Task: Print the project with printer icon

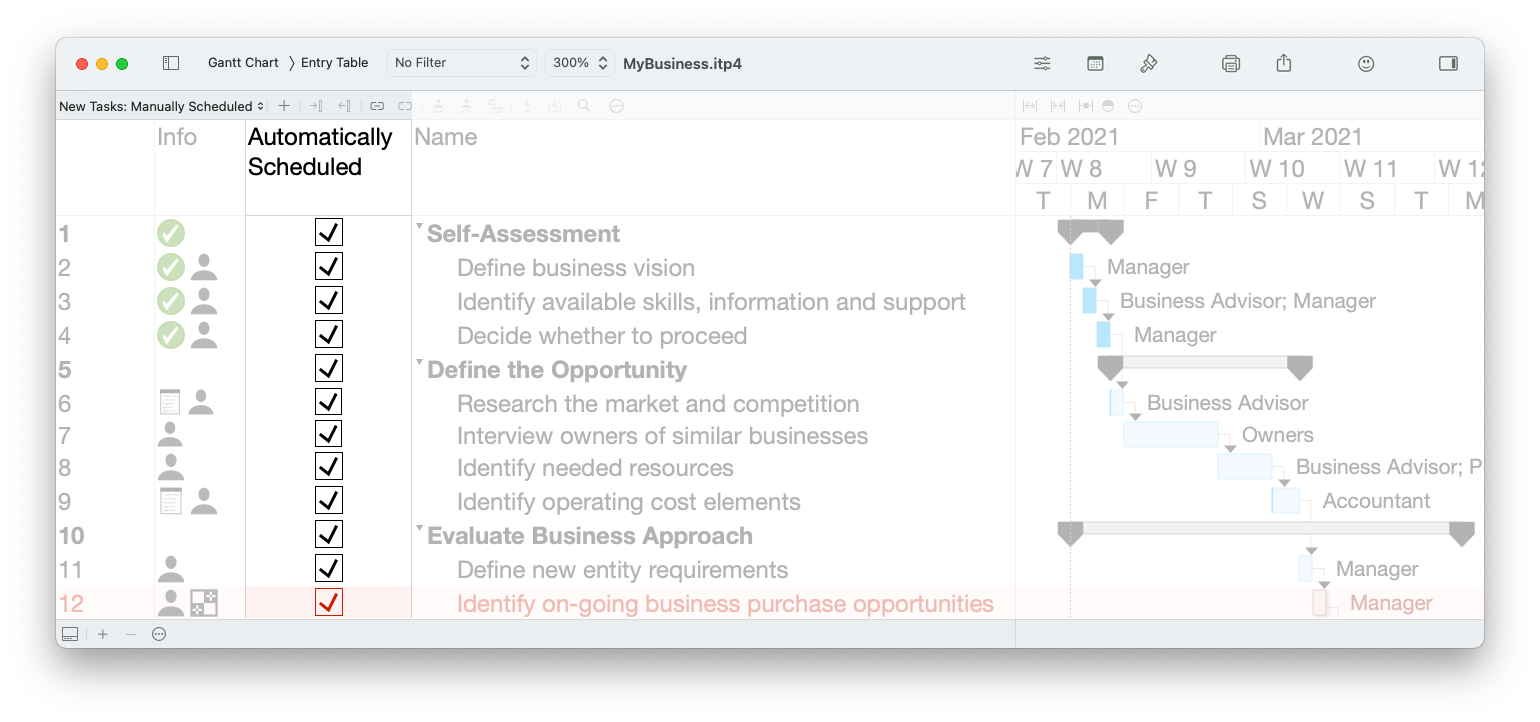Action: point(1231,63)
